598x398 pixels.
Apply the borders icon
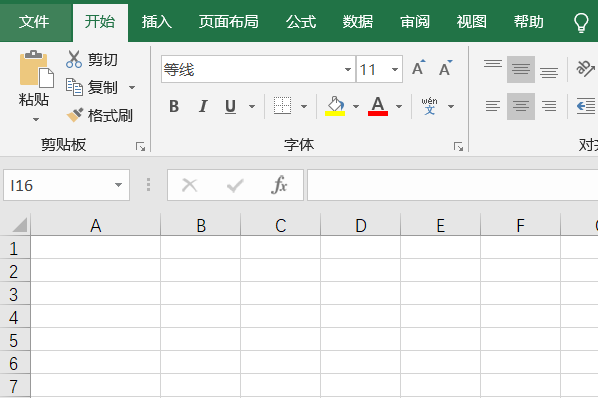(x=282, y=106)
